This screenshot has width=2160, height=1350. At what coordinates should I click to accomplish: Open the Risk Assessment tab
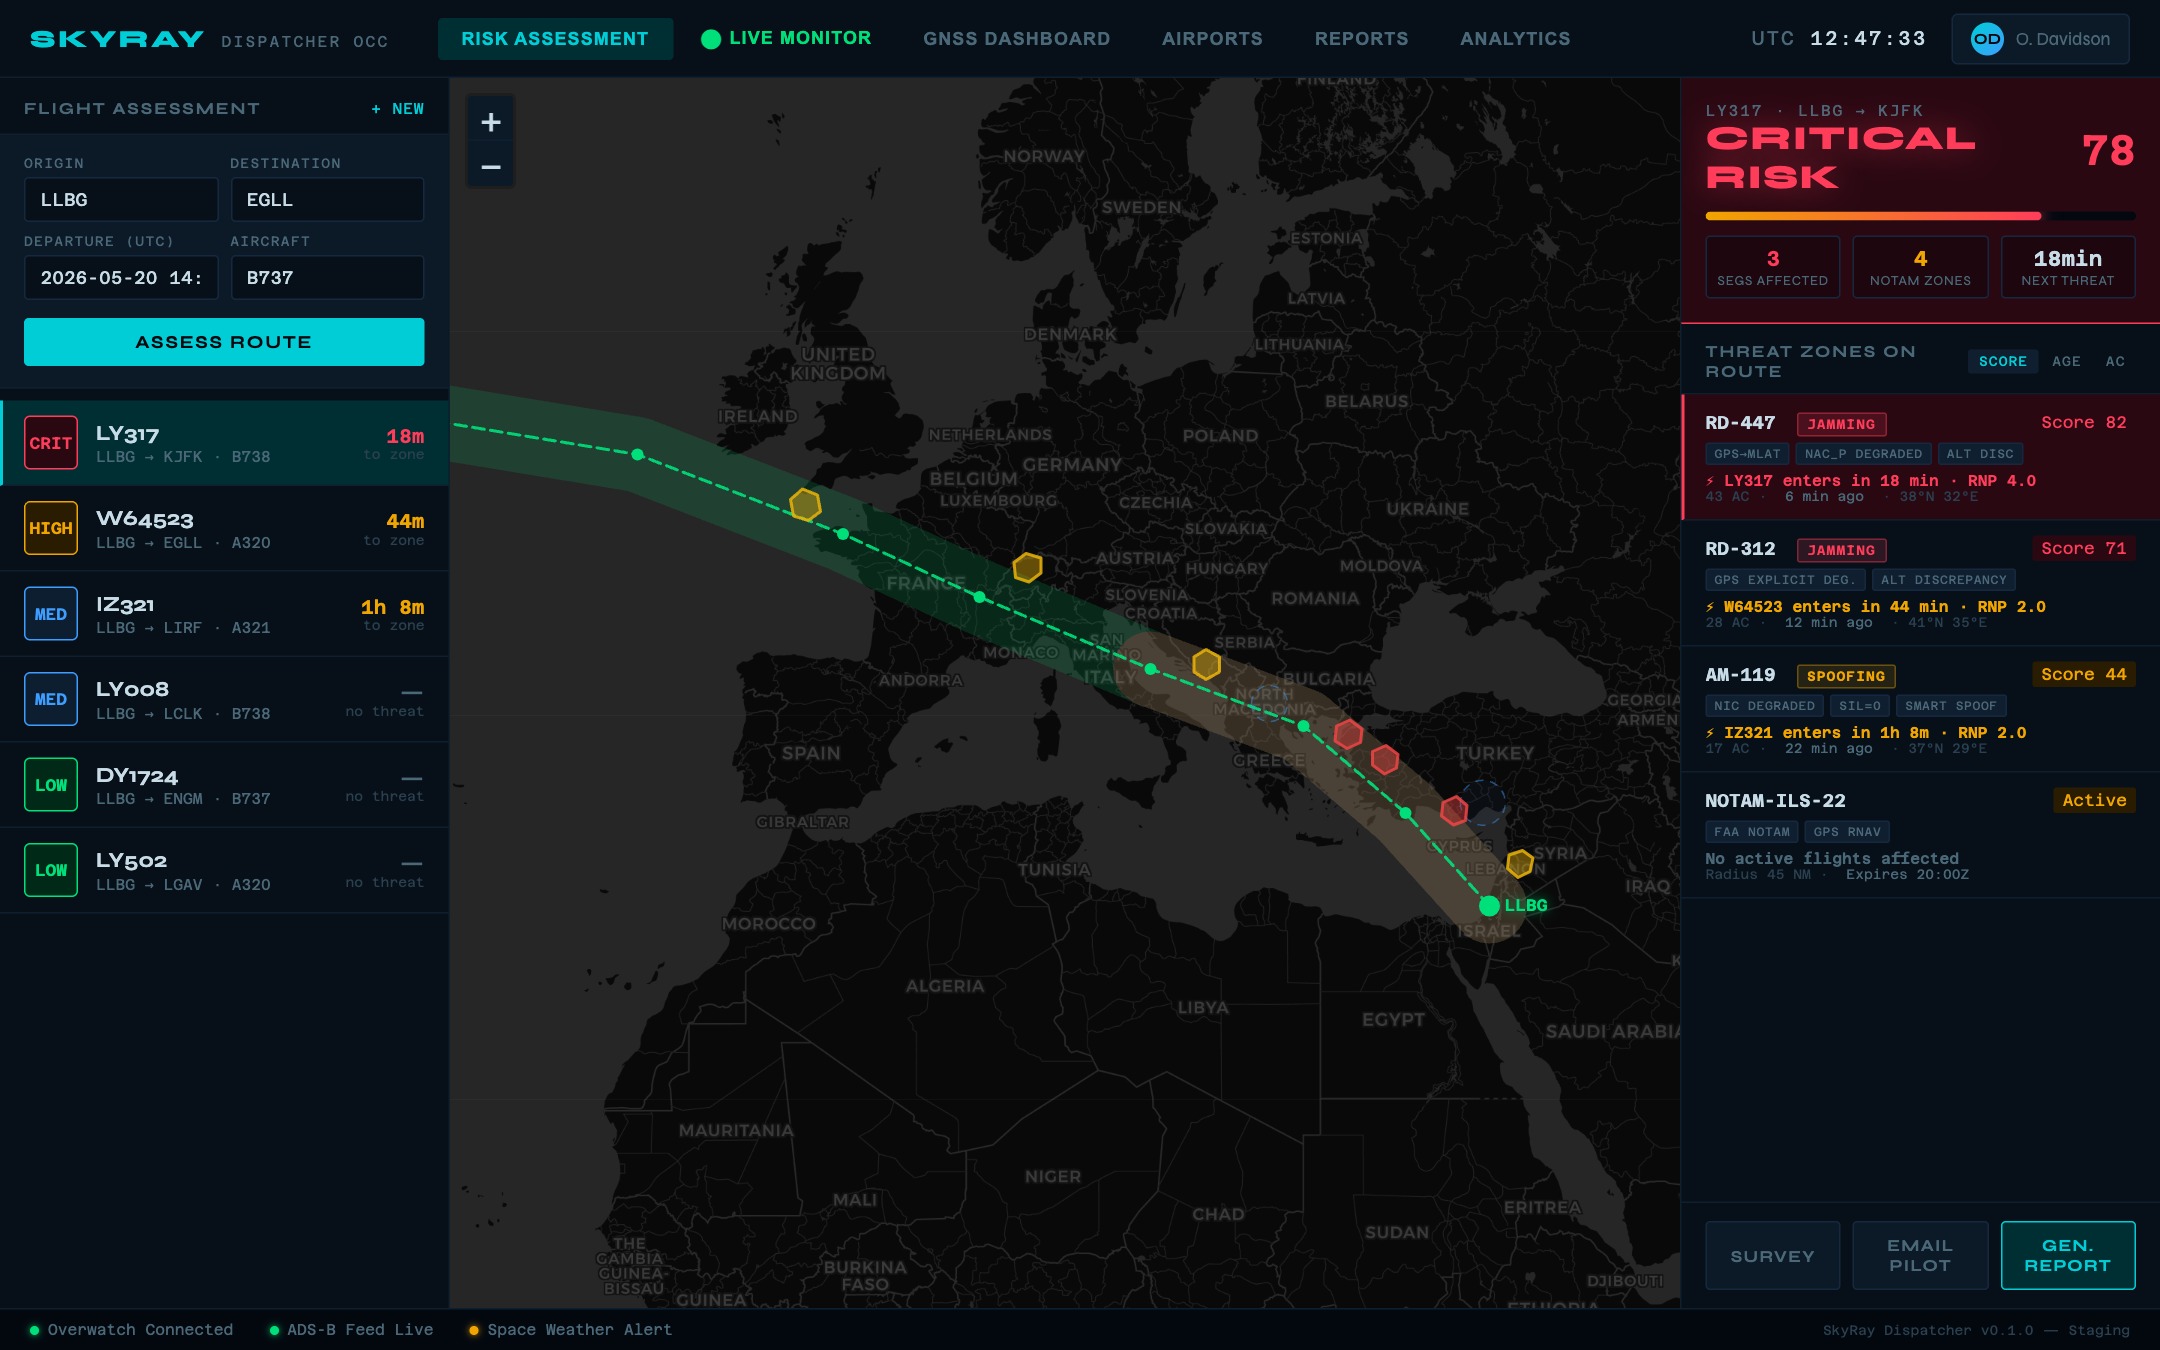pyautogui.click(x=555, y=39)
